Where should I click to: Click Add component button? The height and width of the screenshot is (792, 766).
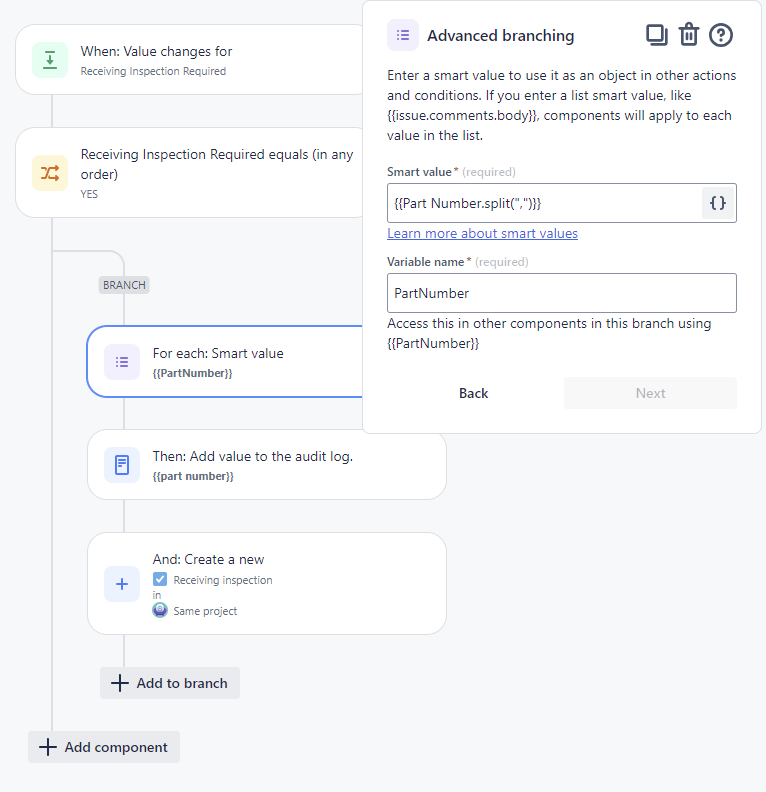click(104, 747)
